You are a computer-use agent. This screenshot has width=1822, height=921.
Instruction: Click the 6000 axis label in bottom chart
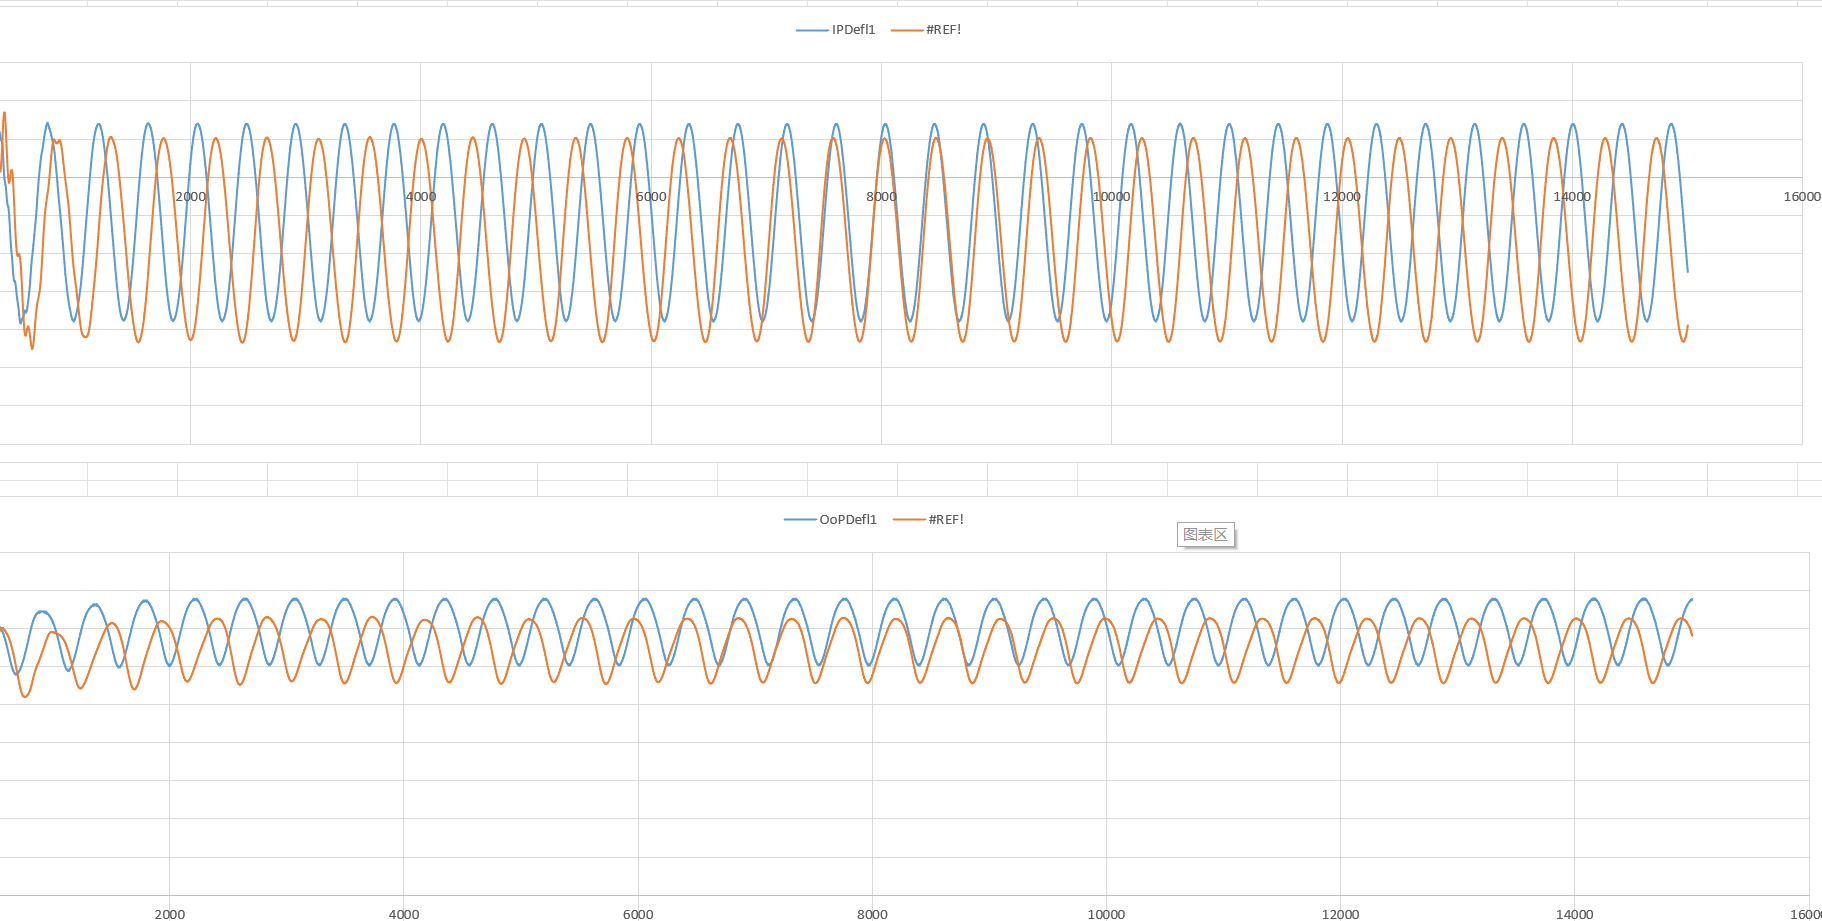pos(638,914)
